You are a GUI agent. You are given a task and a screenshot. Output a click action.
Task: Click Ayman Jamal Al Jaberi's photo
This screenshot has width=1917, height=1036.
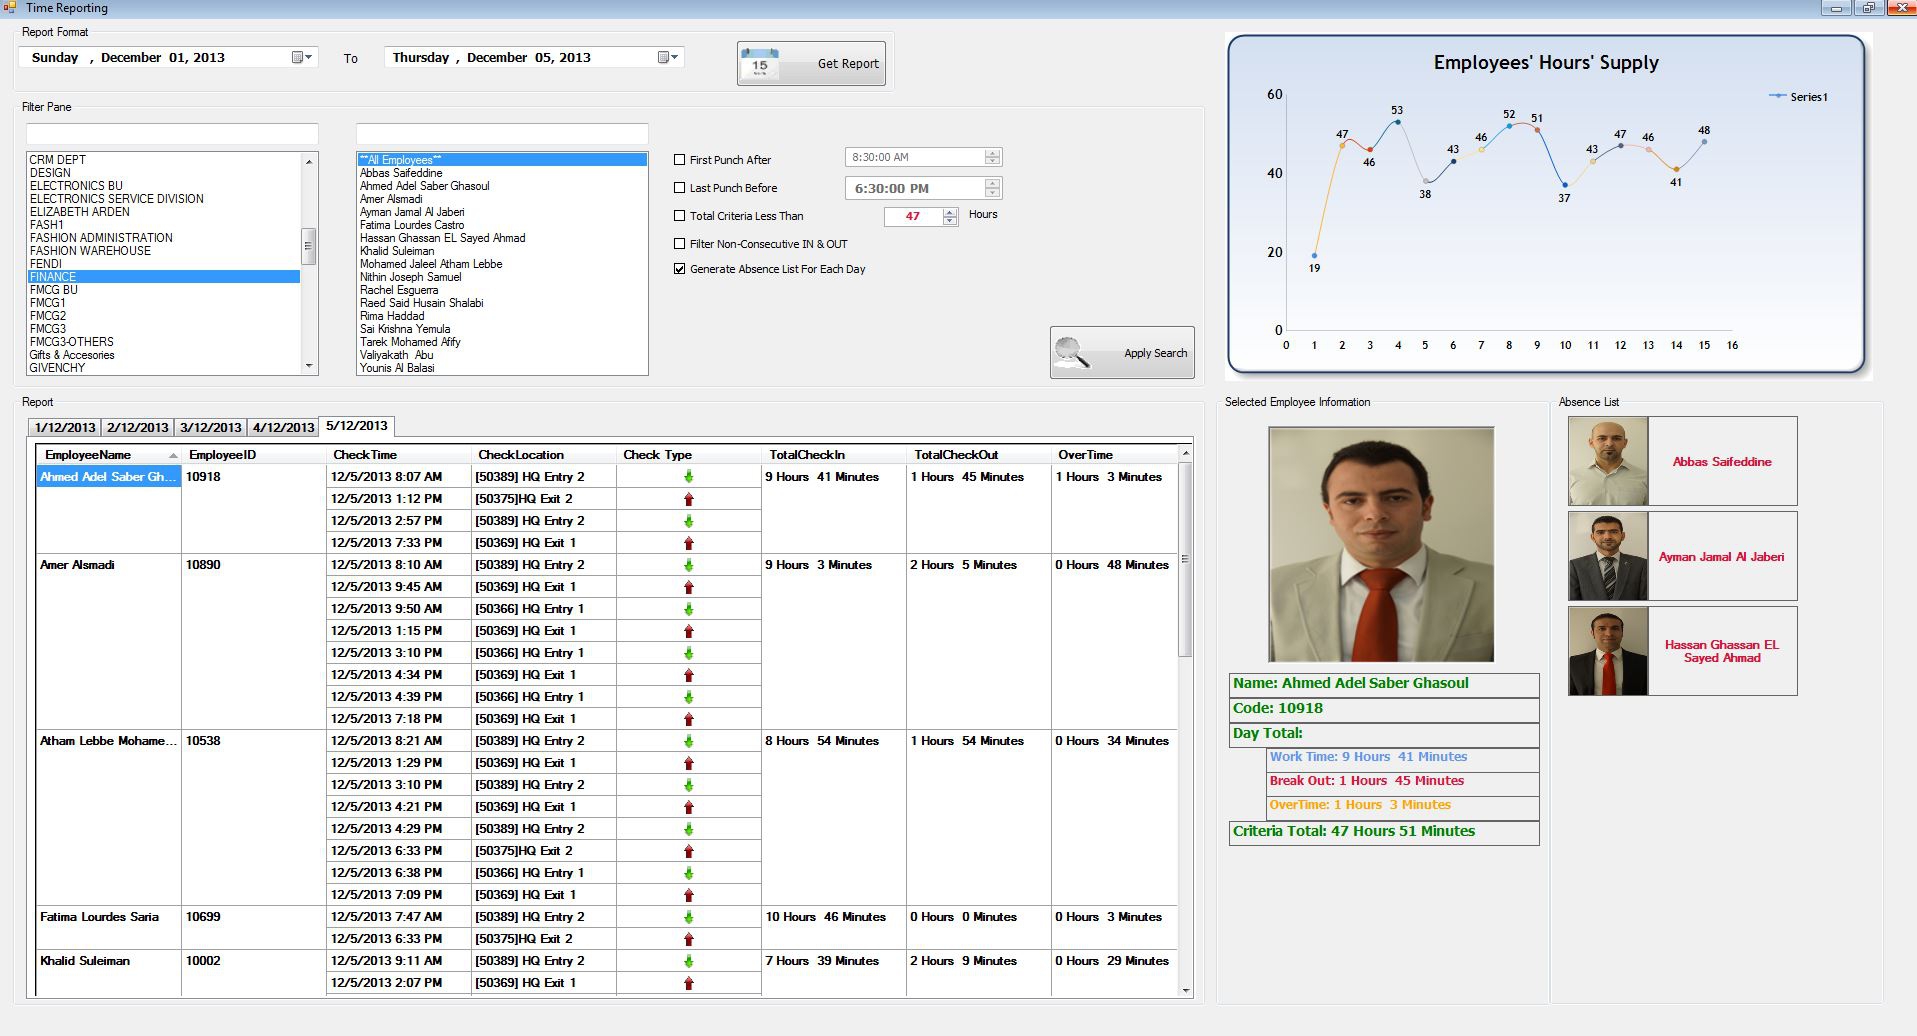pos(1608,556)
